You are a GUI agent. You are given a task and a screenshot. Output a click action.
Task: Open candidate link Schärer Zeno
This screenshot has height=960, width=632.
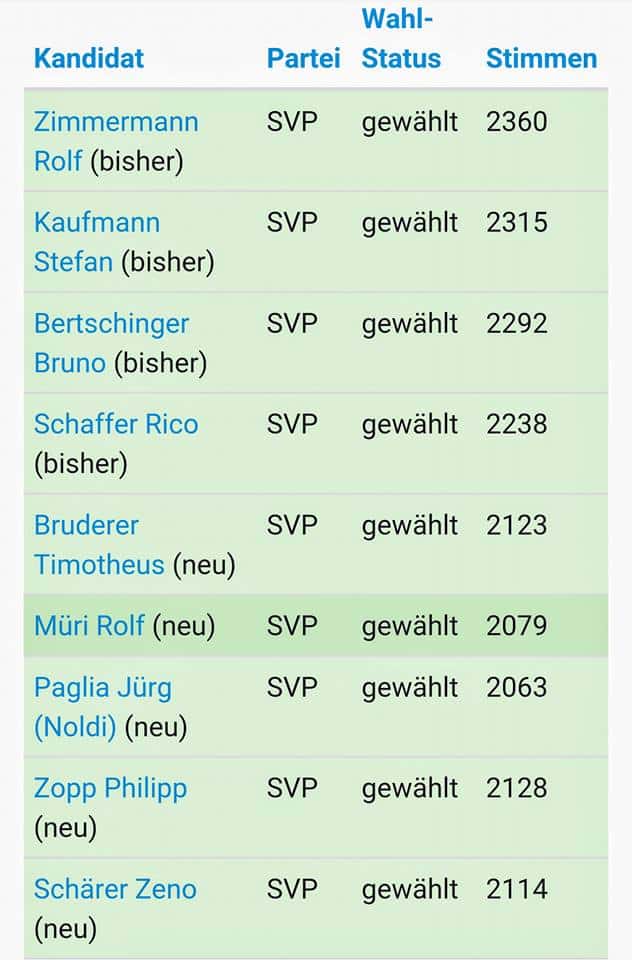(x=115, y=889)
